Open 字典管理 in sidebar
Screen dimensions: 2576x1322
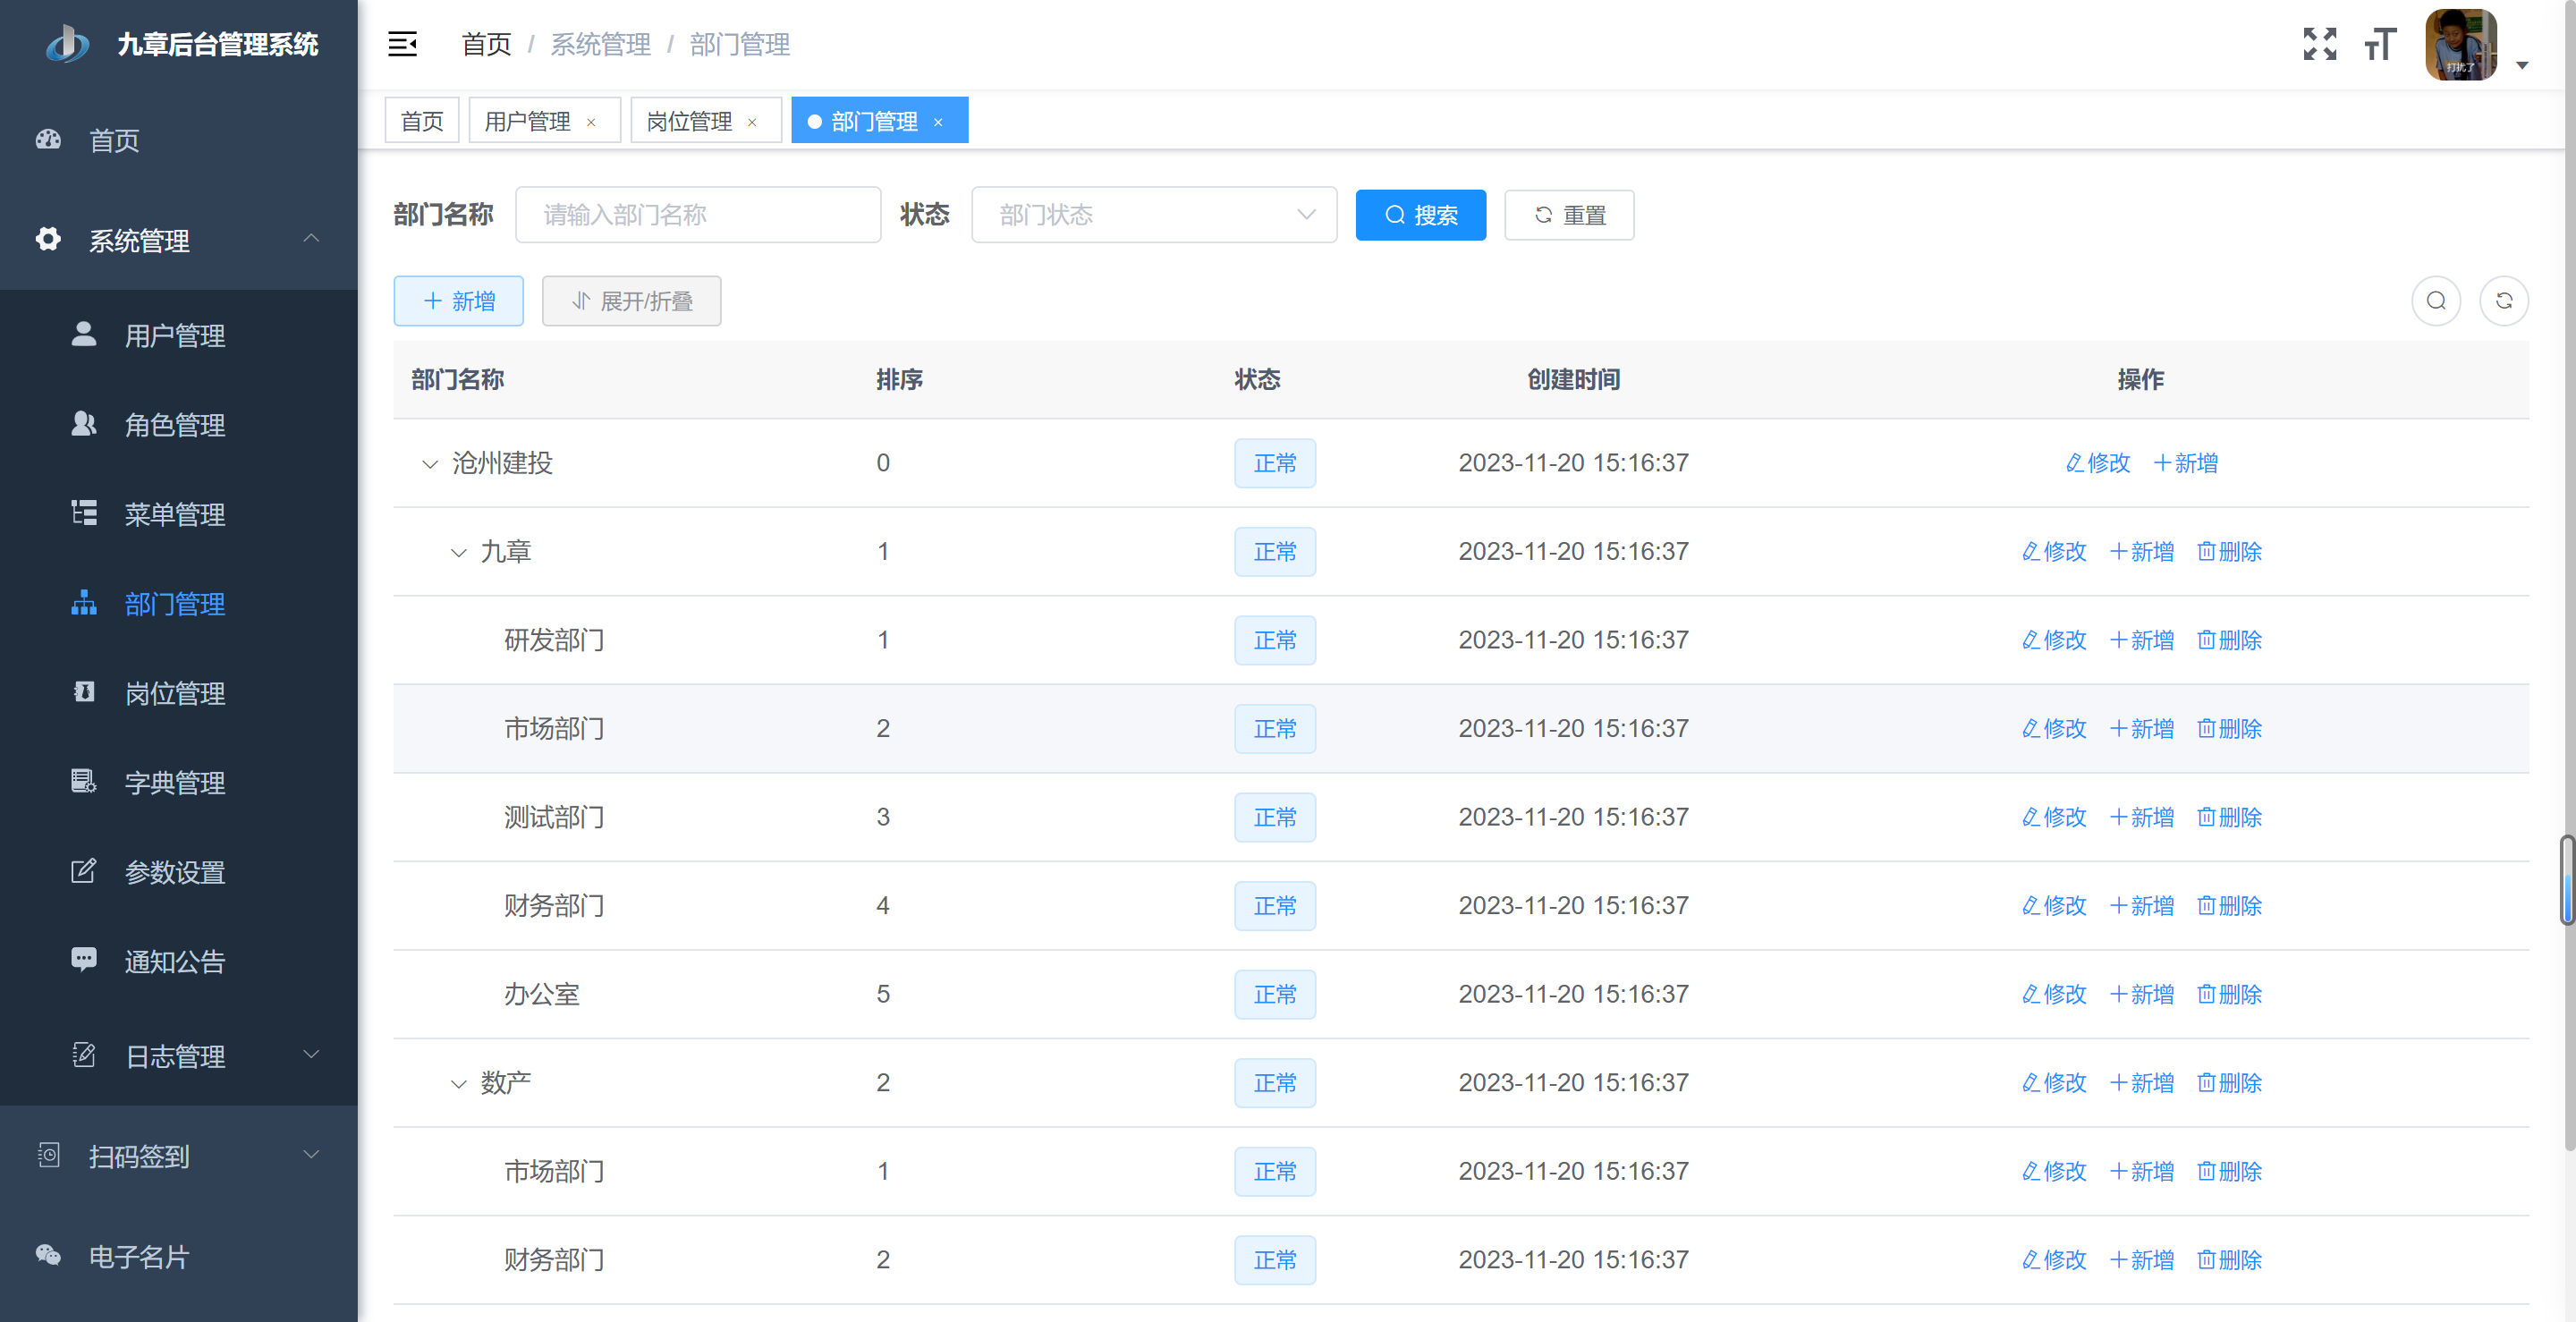[174, 783]
